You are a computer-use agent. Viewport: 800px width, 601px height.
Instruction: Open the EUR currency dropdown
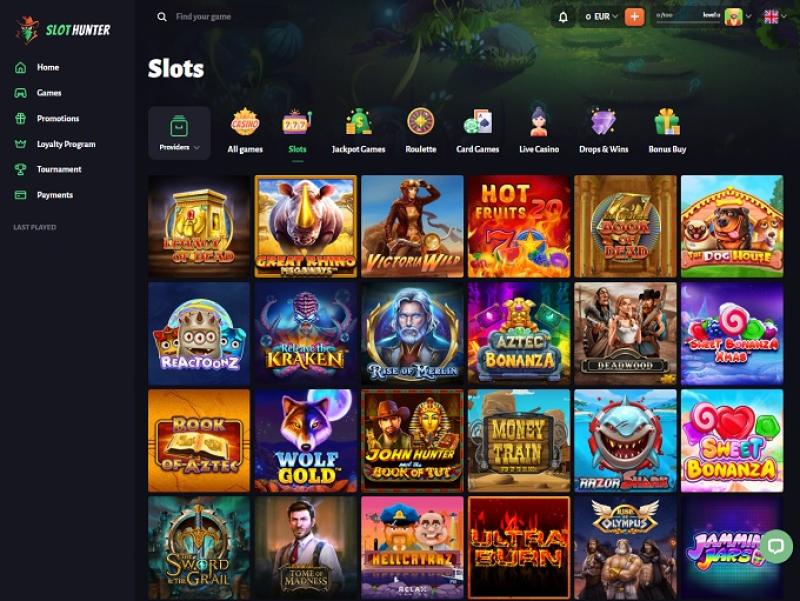(x=601, y=17)
